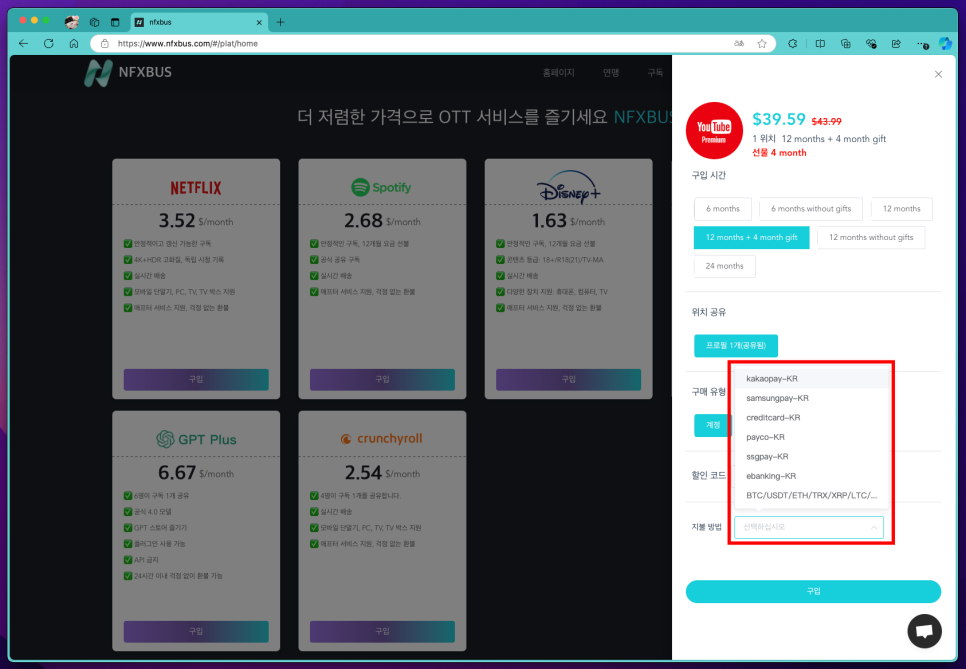Image resolution: width=966 pixels, height=669 pixels.
Task: Choose ebanking-KR from the payment list
Action: [811, 476]
